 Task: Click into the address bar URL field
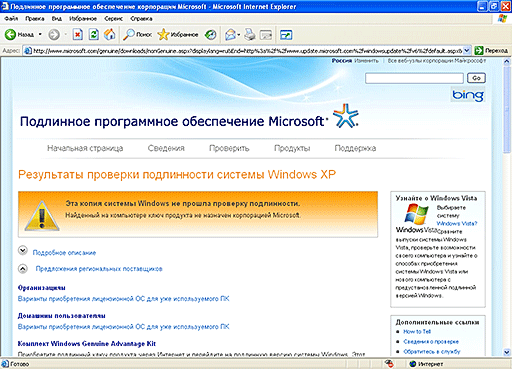coord(247,51)
